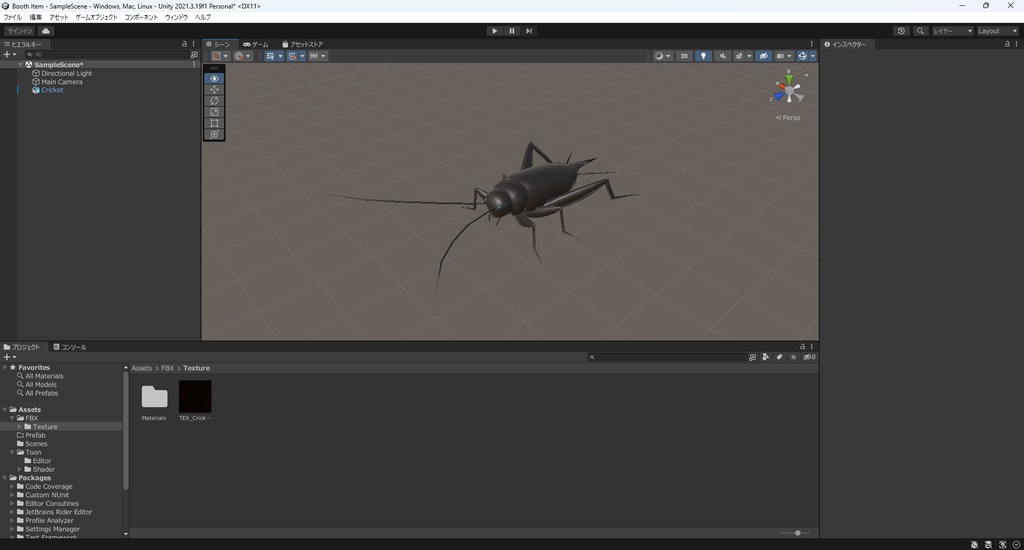Toggle 2D view mode in scene
Viewport: 1024px width, 550px height.
[684, 56]
